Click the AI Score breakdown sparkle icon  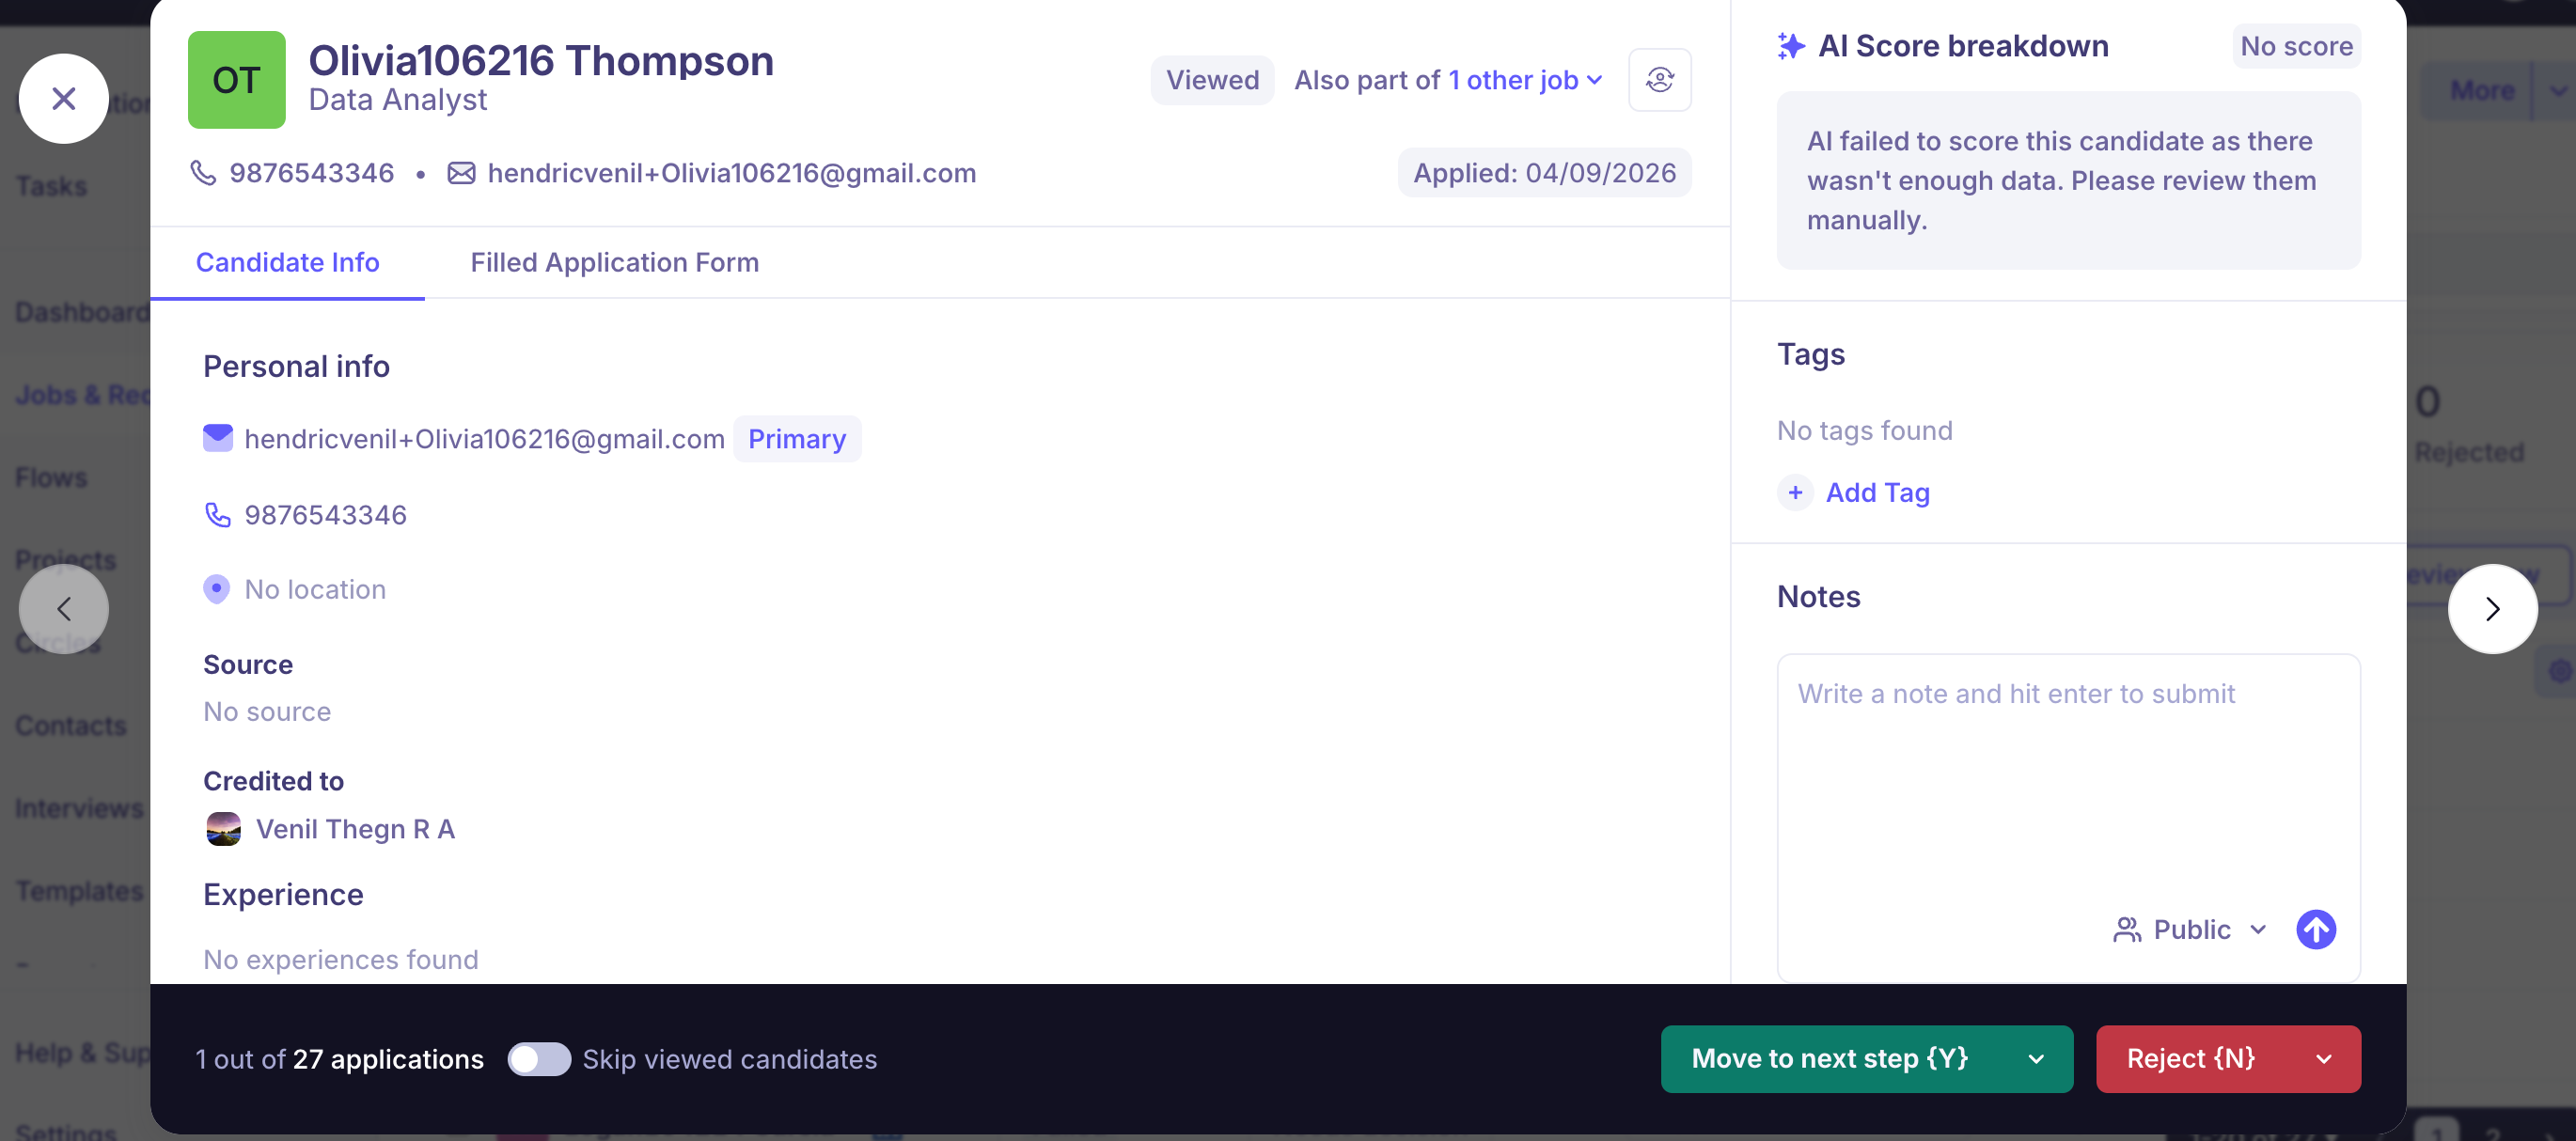1791,46
